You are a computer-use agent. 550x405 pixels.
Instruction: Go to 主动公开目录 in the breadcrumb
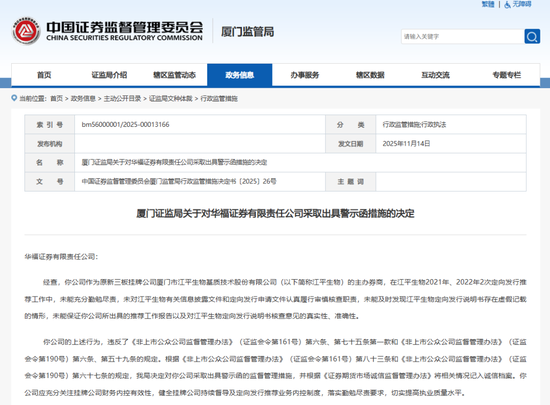pos(122,99)
